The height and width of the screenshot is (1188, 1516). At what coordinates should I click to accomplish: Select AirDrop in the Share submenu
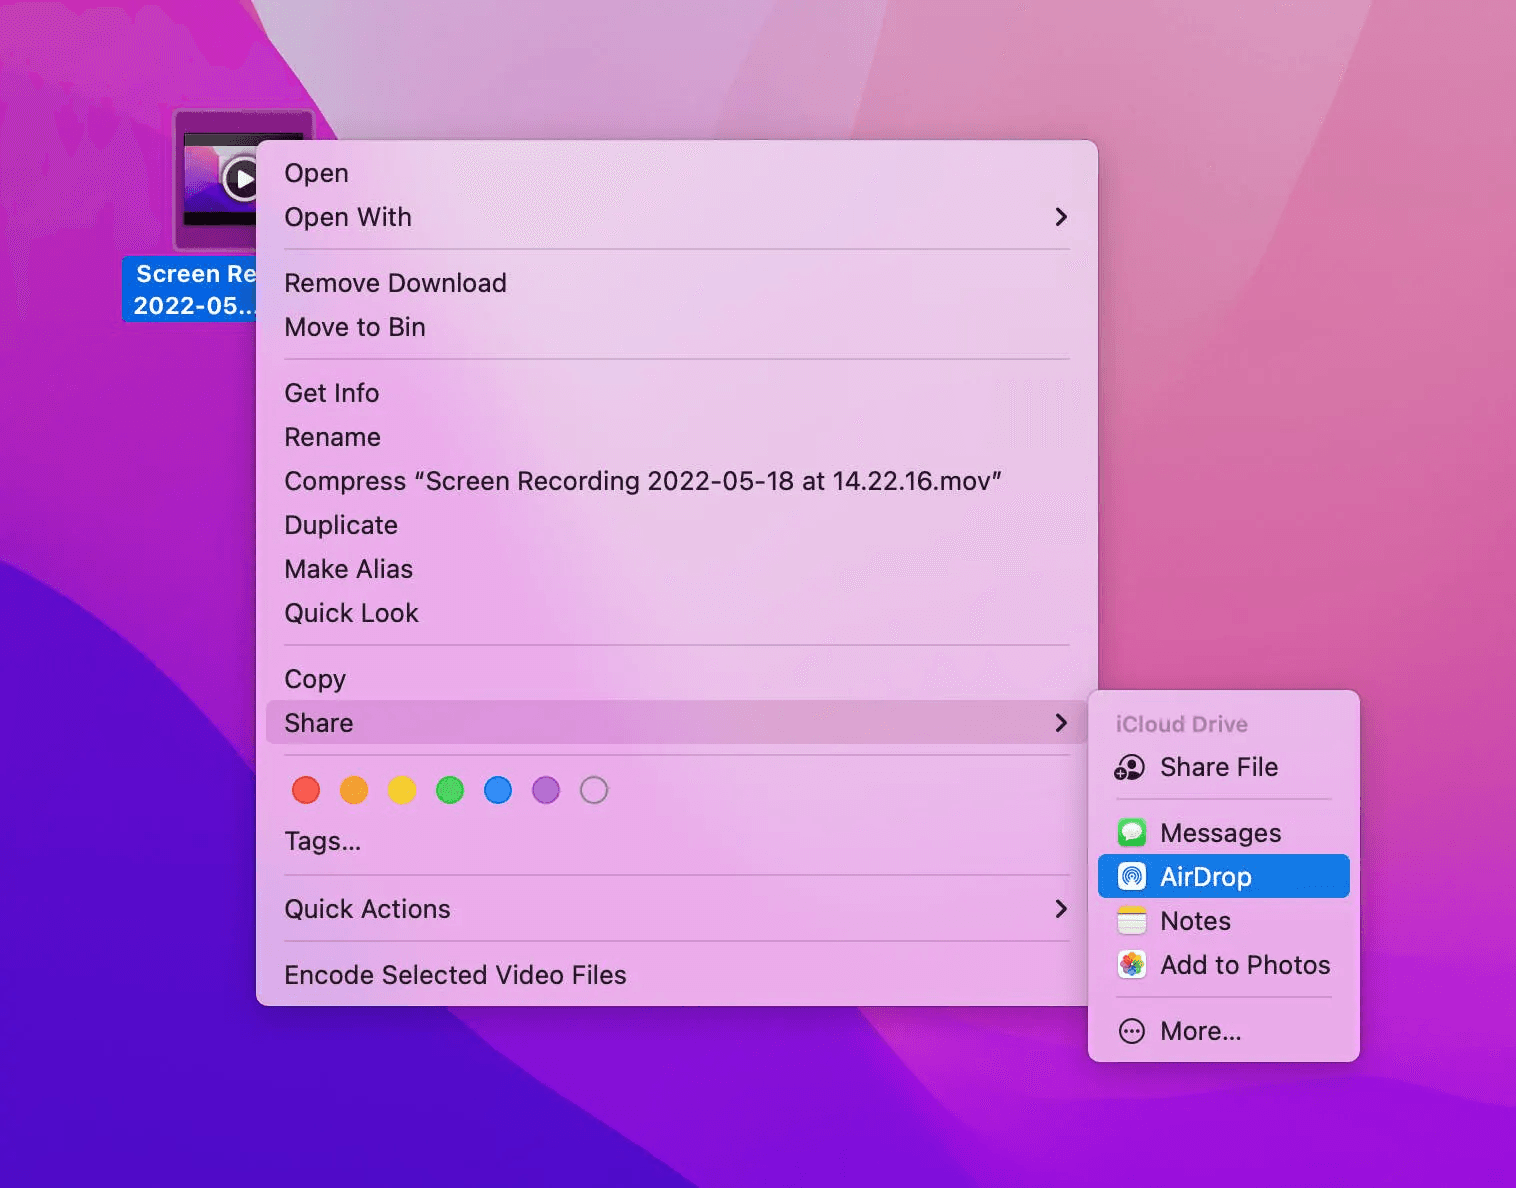pyautogui.click(x=1224, y=876)
